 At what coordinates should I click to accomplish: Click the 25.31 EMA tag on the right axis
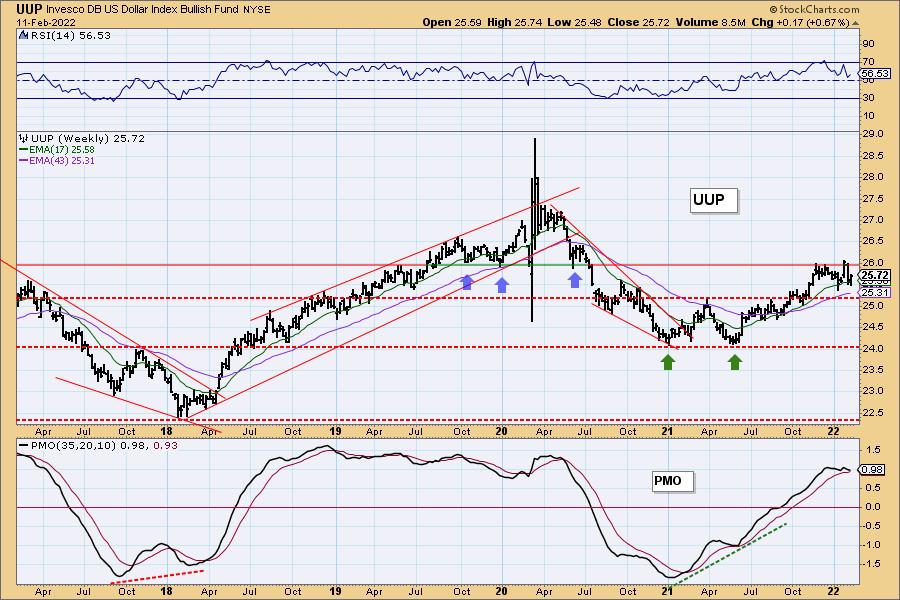tap(874, 293)
